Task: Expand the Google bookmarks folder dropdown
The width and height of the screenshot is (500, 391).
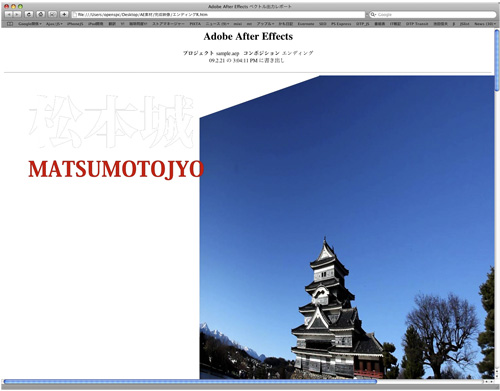Action: [x=30, y=24]
